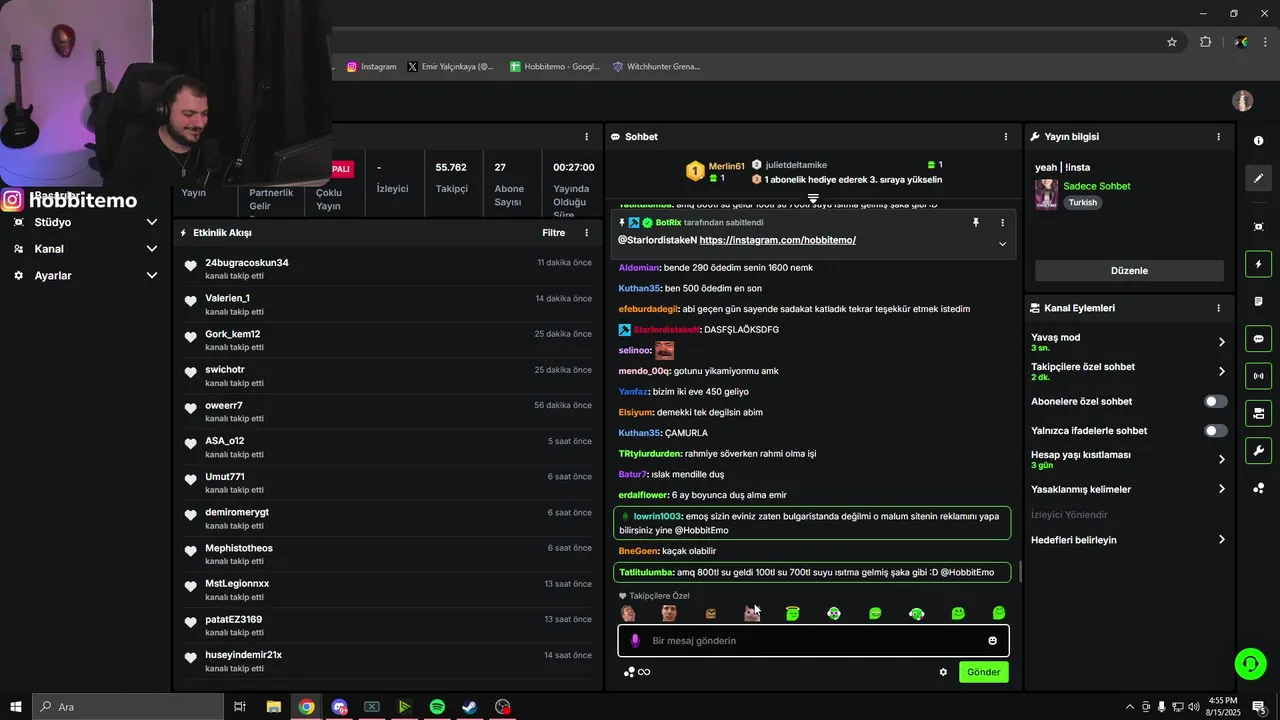Open Windows Start menu
Screen dimensions: 1280x720
[16, 707]
